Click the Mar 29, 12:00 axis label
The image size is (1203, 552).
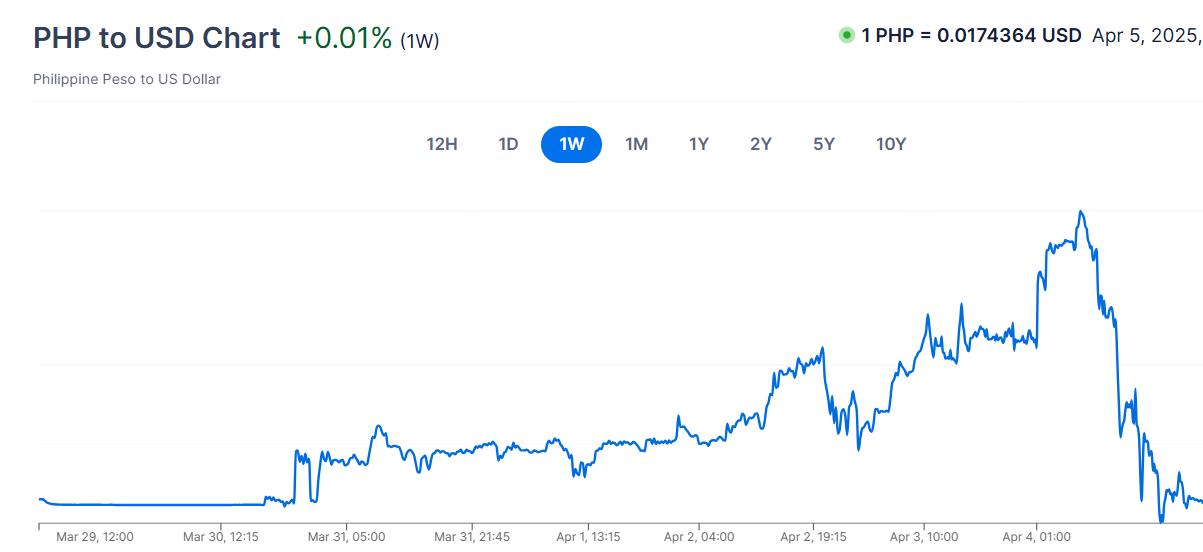point(95,537)
